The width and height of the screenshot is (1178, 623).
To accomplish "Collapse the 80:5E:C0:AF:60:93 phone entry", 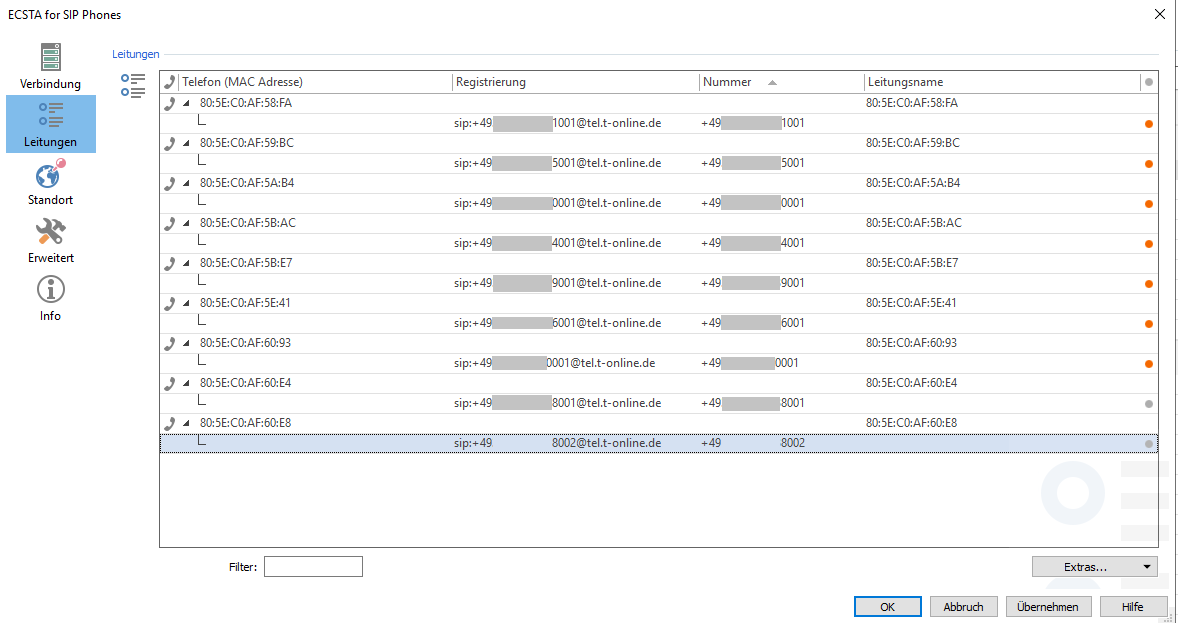I will tap(186, 344).
